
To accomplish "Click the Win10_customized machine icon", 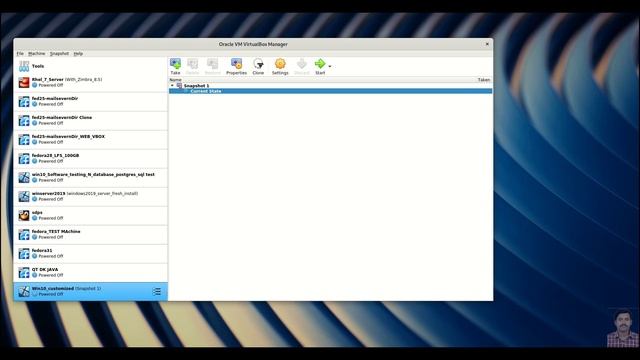I will 24,291.
